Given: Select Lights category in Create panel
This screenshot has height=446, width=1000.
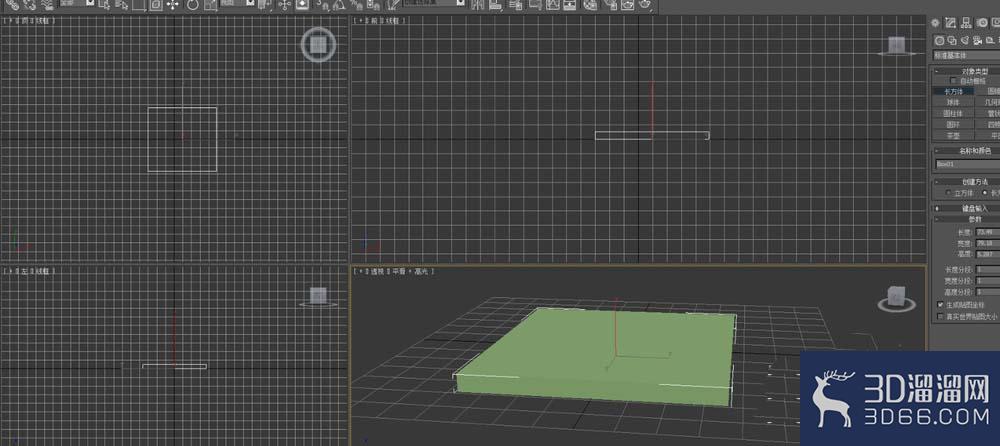Looking at the screenshot, I should [964, 40].
